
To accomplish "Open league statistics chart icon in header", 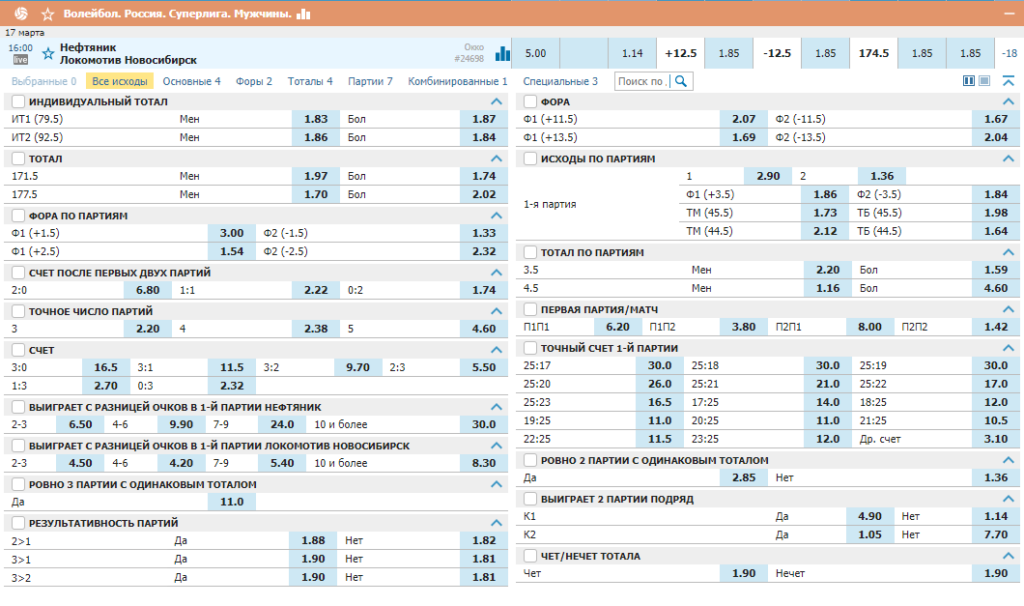I will tap(304, 14).
